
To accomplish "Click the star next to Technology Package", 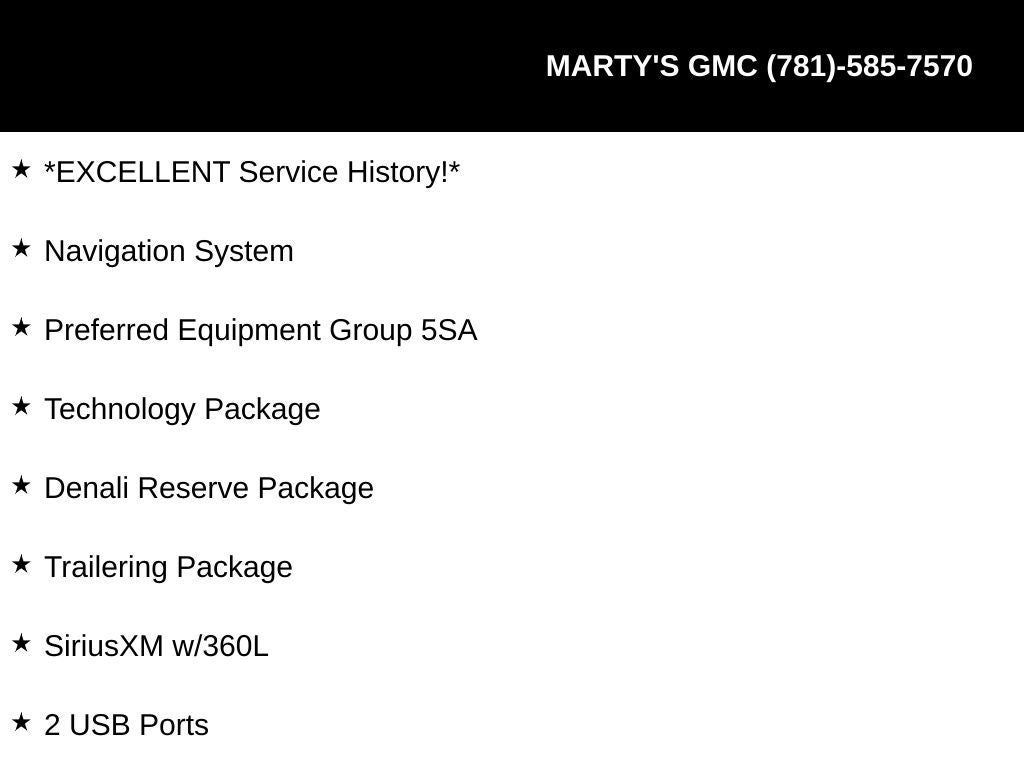I will point(21,406).
